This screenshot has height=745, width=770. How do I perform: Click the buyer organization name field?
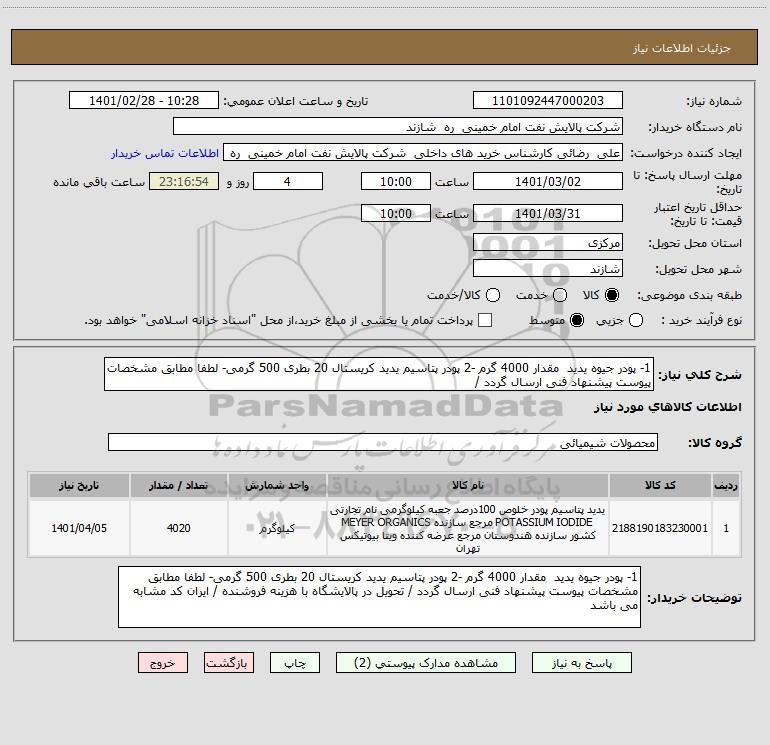tap(398, 127)
